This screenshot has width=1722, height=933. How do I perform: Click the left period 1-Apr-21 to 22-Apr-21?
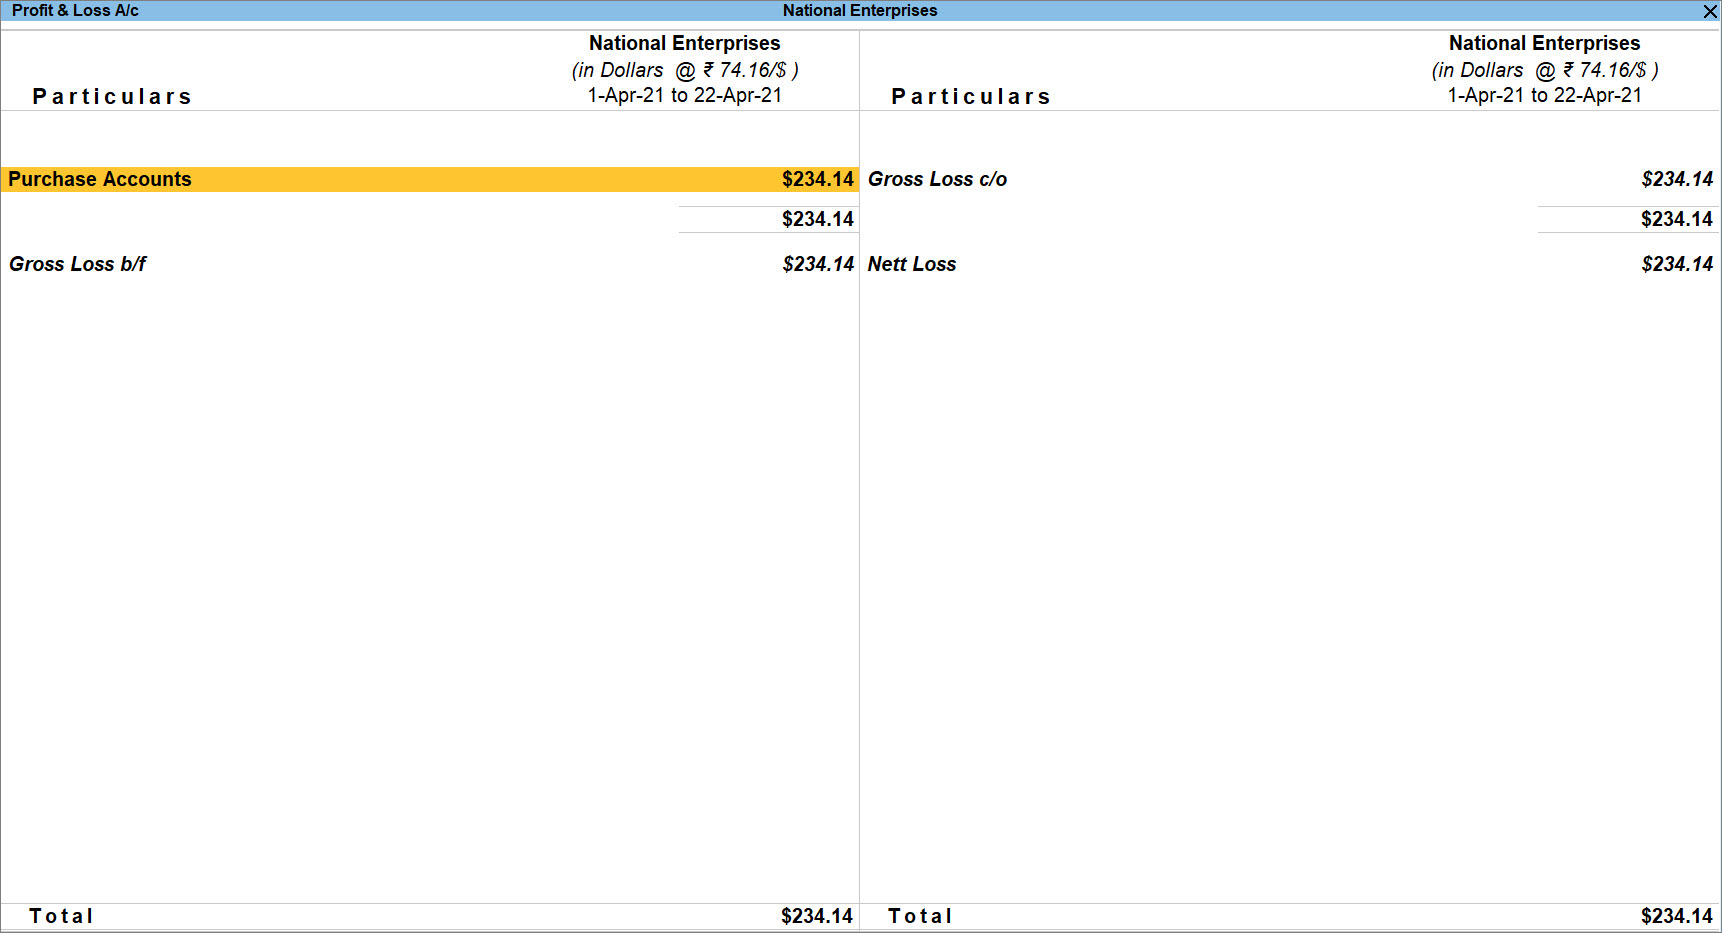(684, 95)
